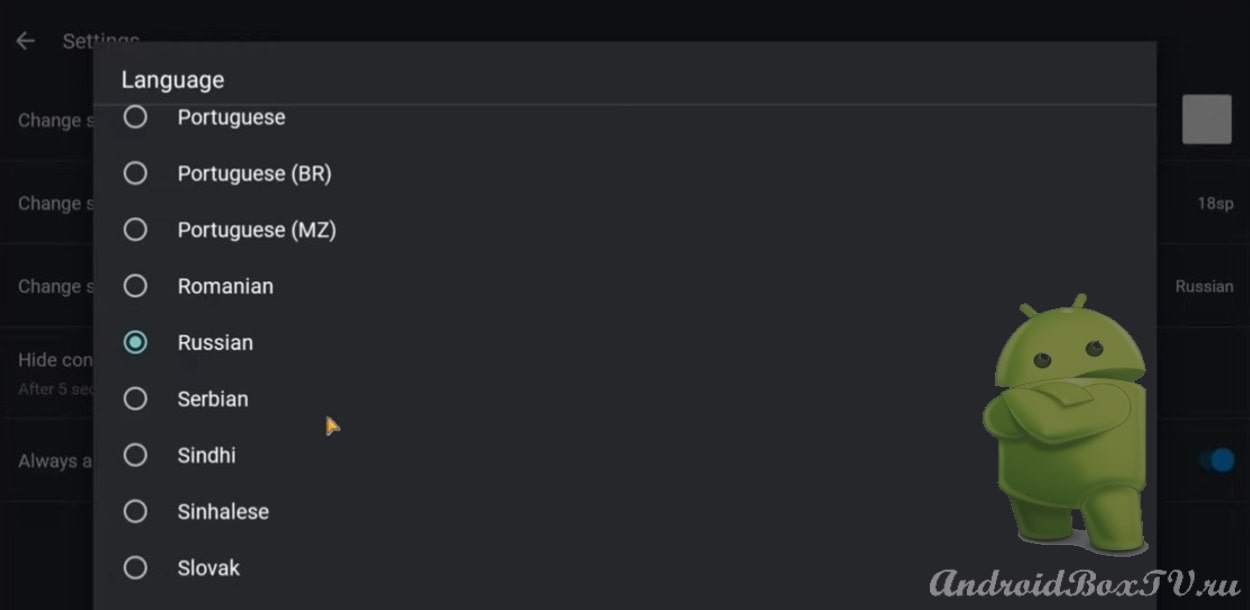This screenshot has height=610, width=1250.
Task: Choose the Sindhi language option
Action: [625, 455]
